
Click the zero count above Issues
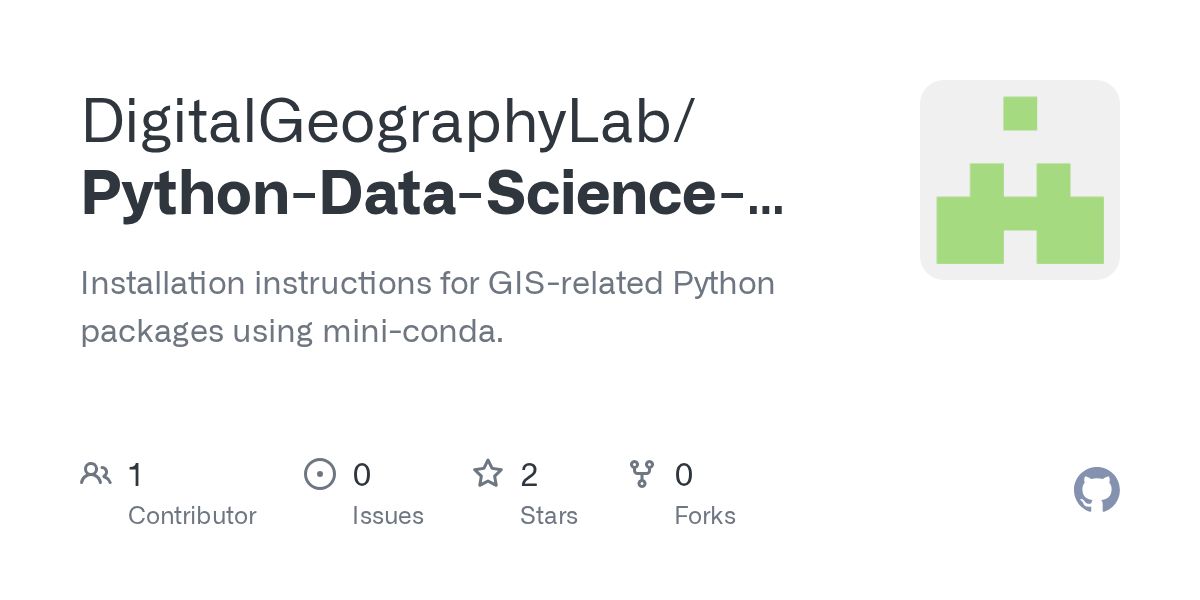click(362, 475)
